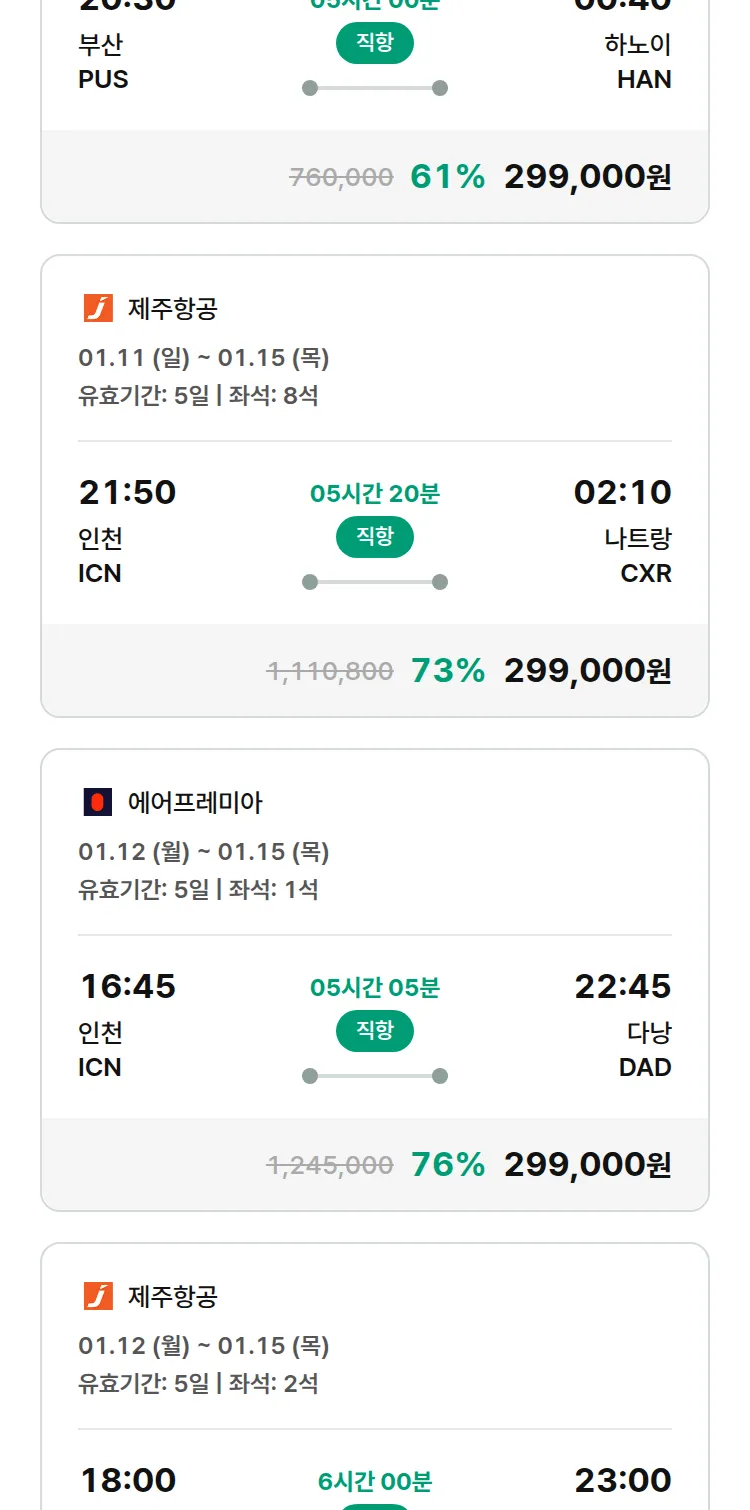This screenshot has width=750, height=1510.
Task: Open the 제주항공 name on the 21:50 flight
Action: coord(172,308)
